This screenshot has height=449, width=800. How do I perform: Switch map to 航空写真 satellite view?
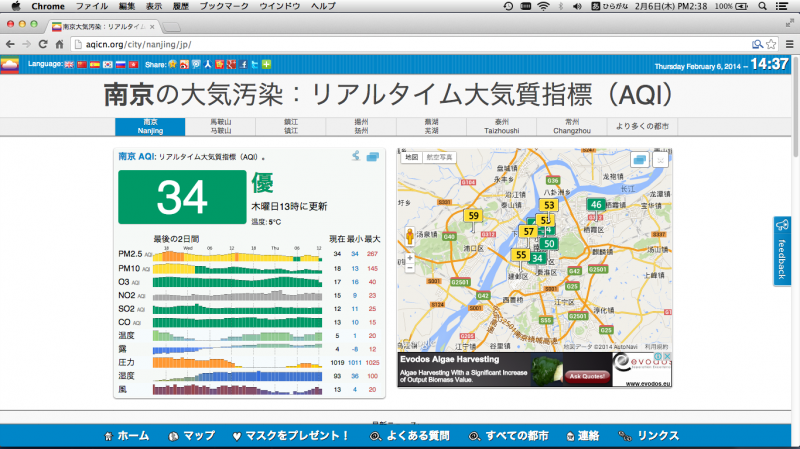[x=439, y=158]
